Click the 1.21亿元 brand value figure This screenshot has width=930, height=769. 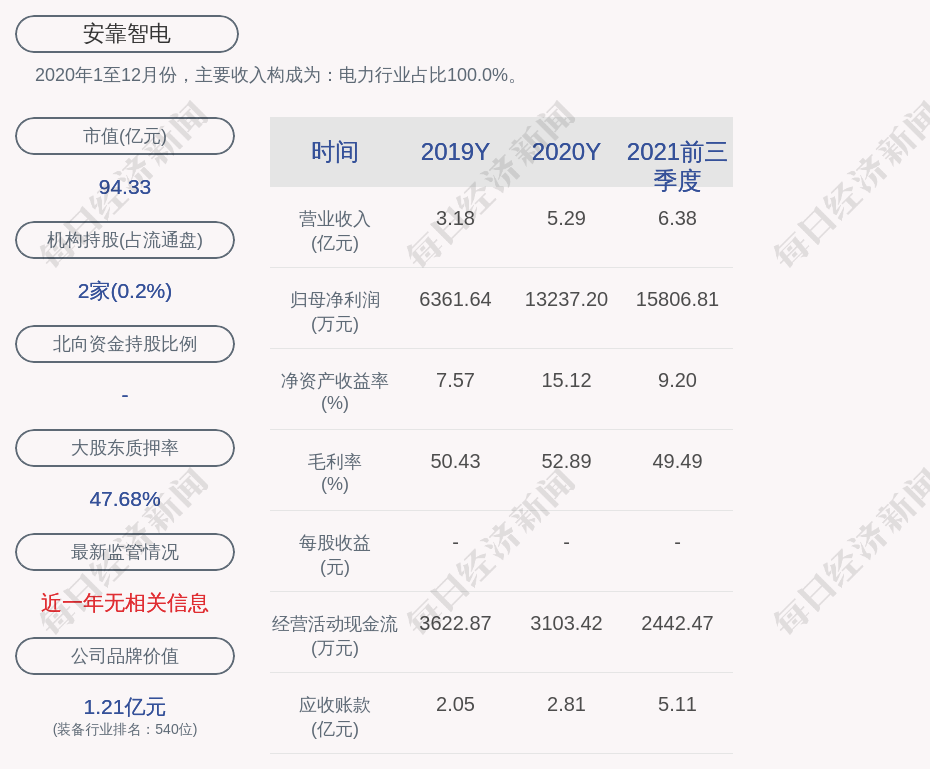pyautogui.click(x=125, y=707)
